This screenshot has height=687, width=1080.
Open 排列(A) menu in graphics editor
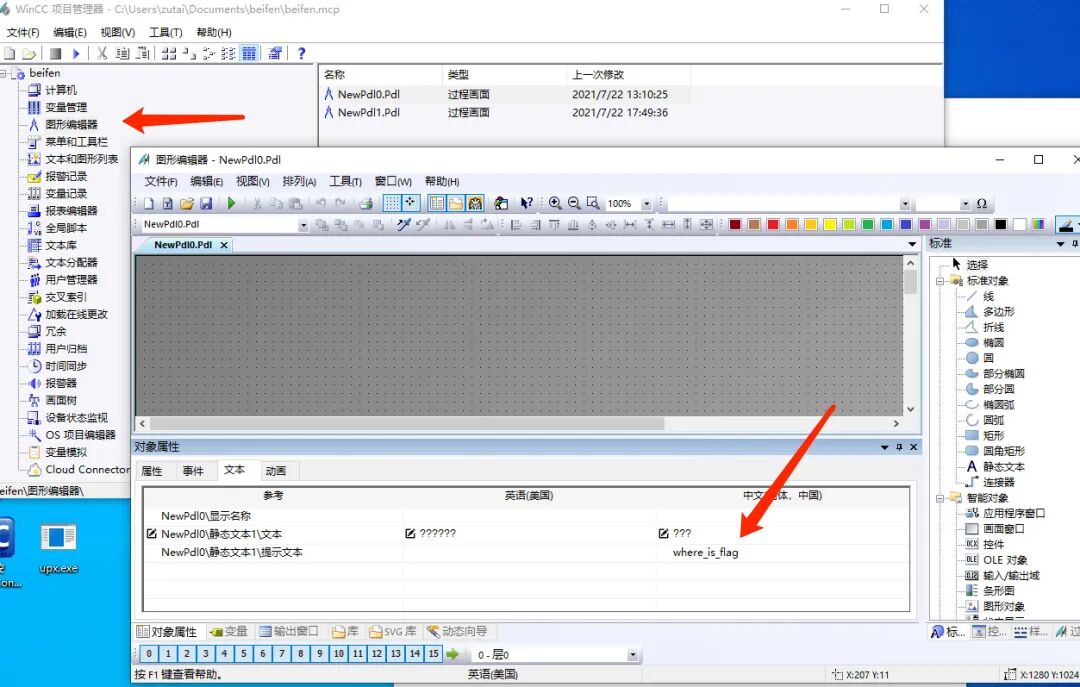299,181
